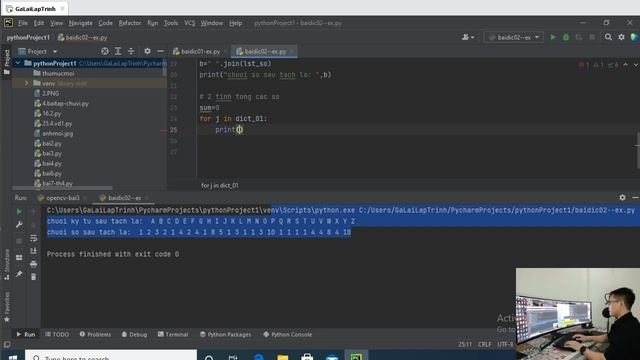Image resolution: width=640 pixels, height=360 pixels.
Task: Collapse the pythonProject1 root folder
Action: tap(18, 63)
